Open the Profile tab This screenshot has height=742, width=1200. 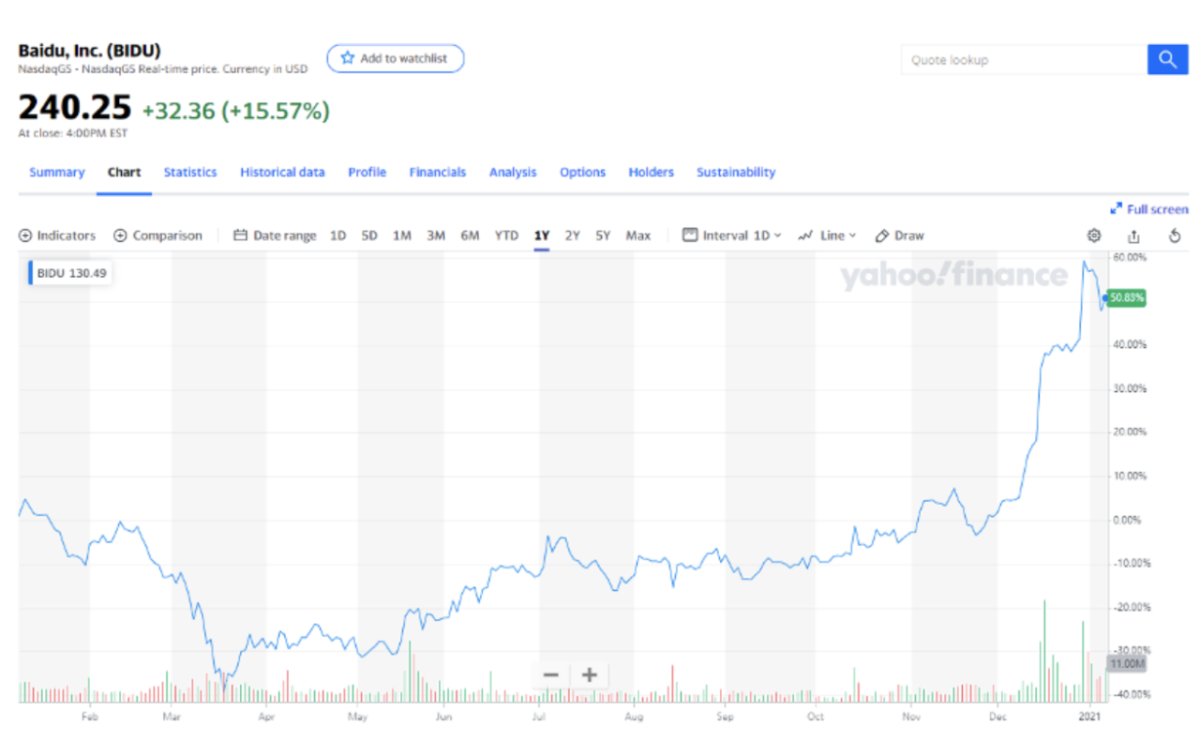click(367, 172)
